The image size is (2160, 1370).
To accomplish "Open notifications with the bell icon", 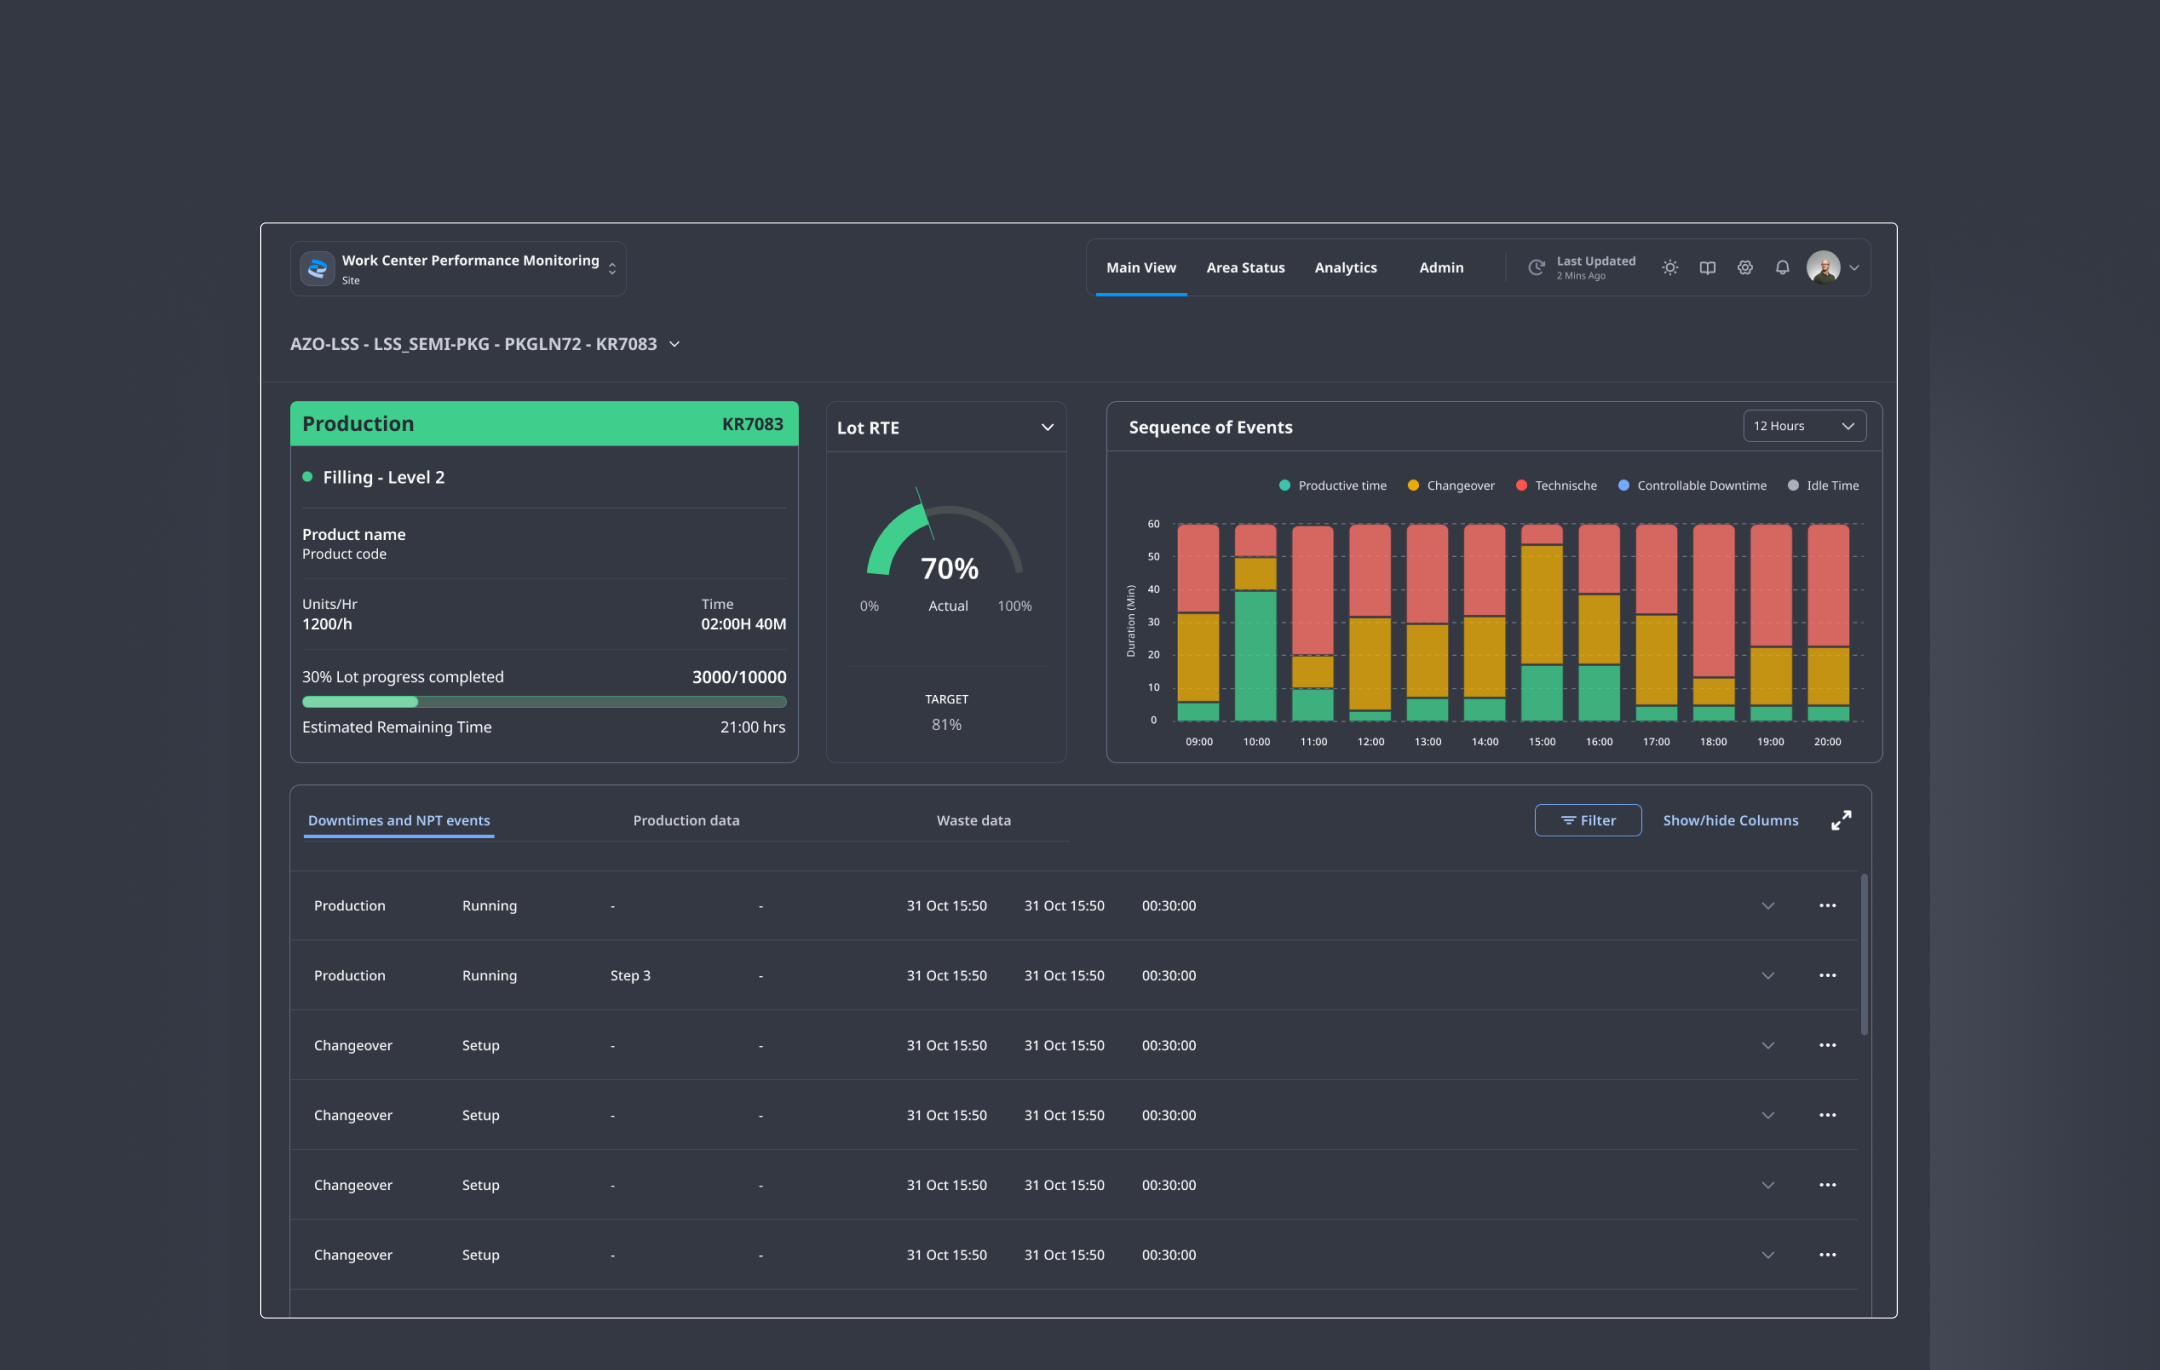I will coord(1782,268).
